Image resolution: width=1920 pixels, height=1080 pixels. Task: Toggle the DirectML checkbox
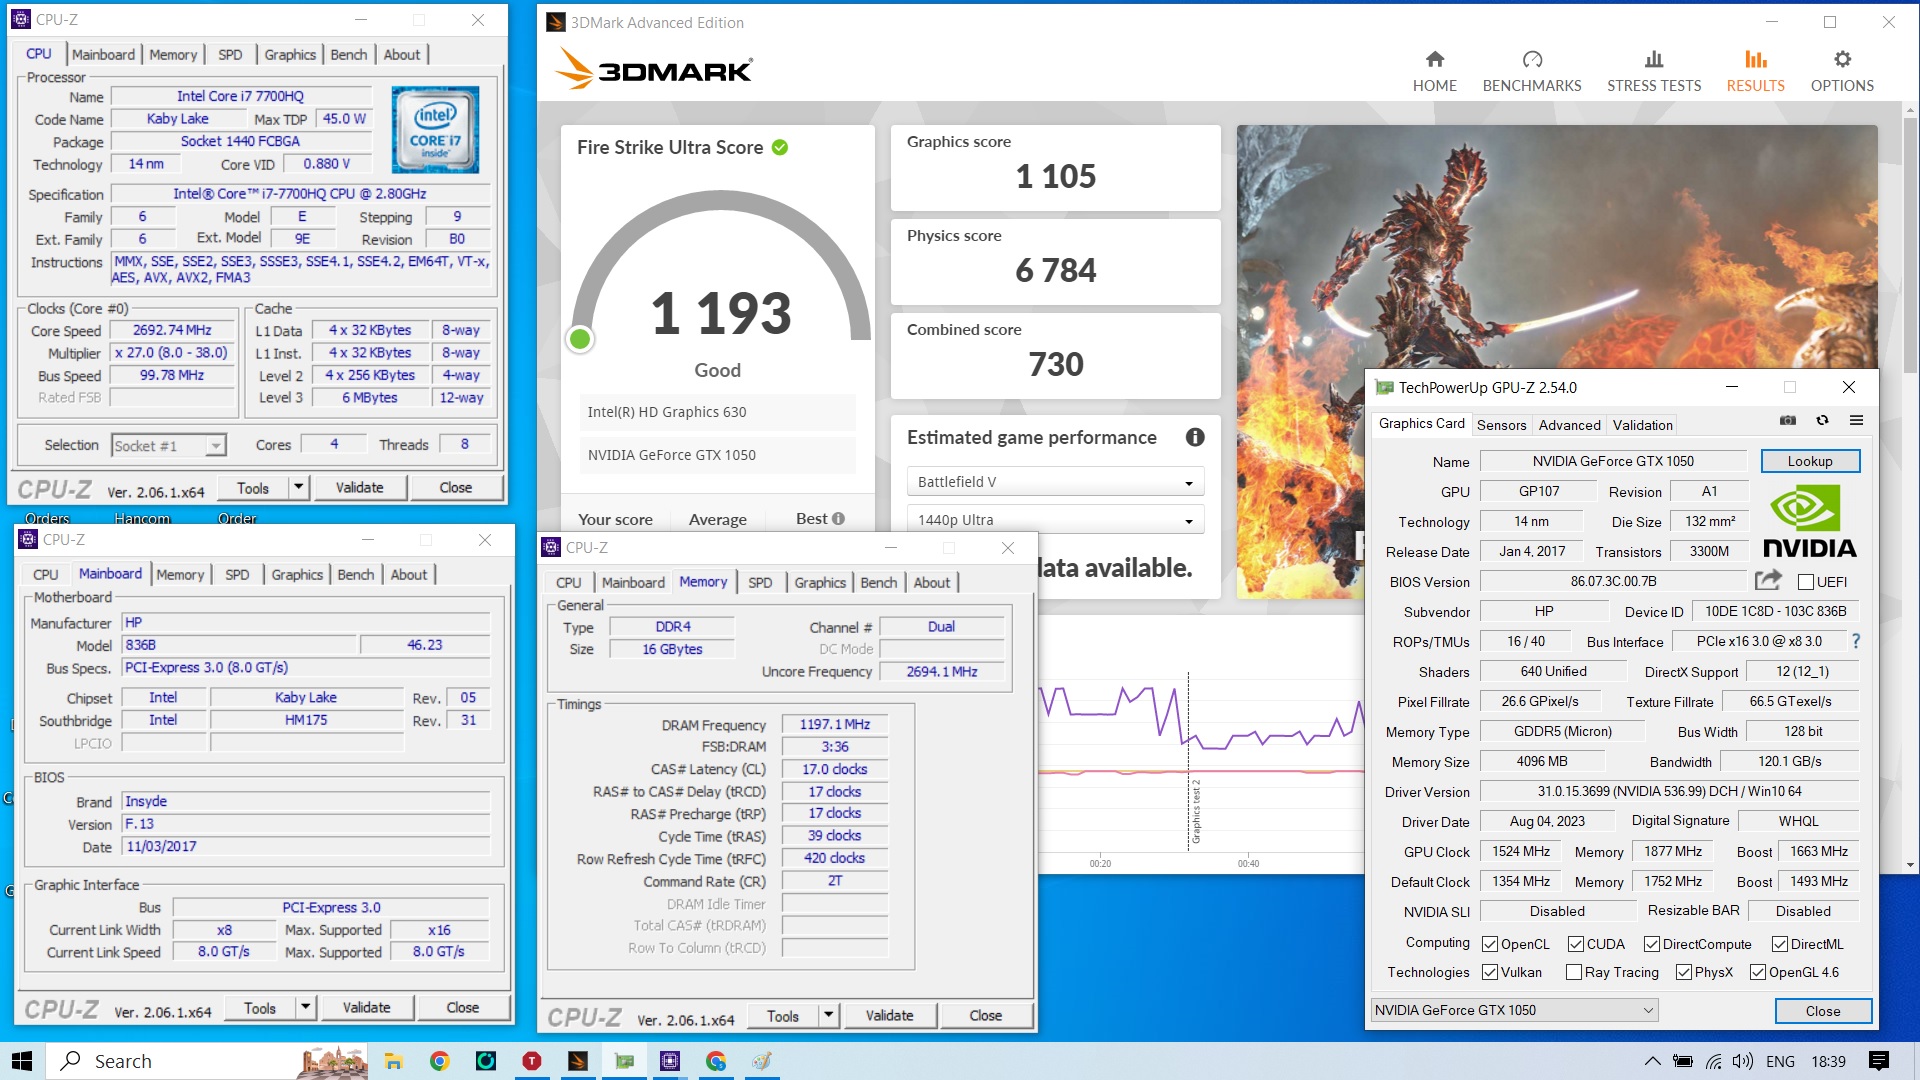click(x=1780, y=944)
